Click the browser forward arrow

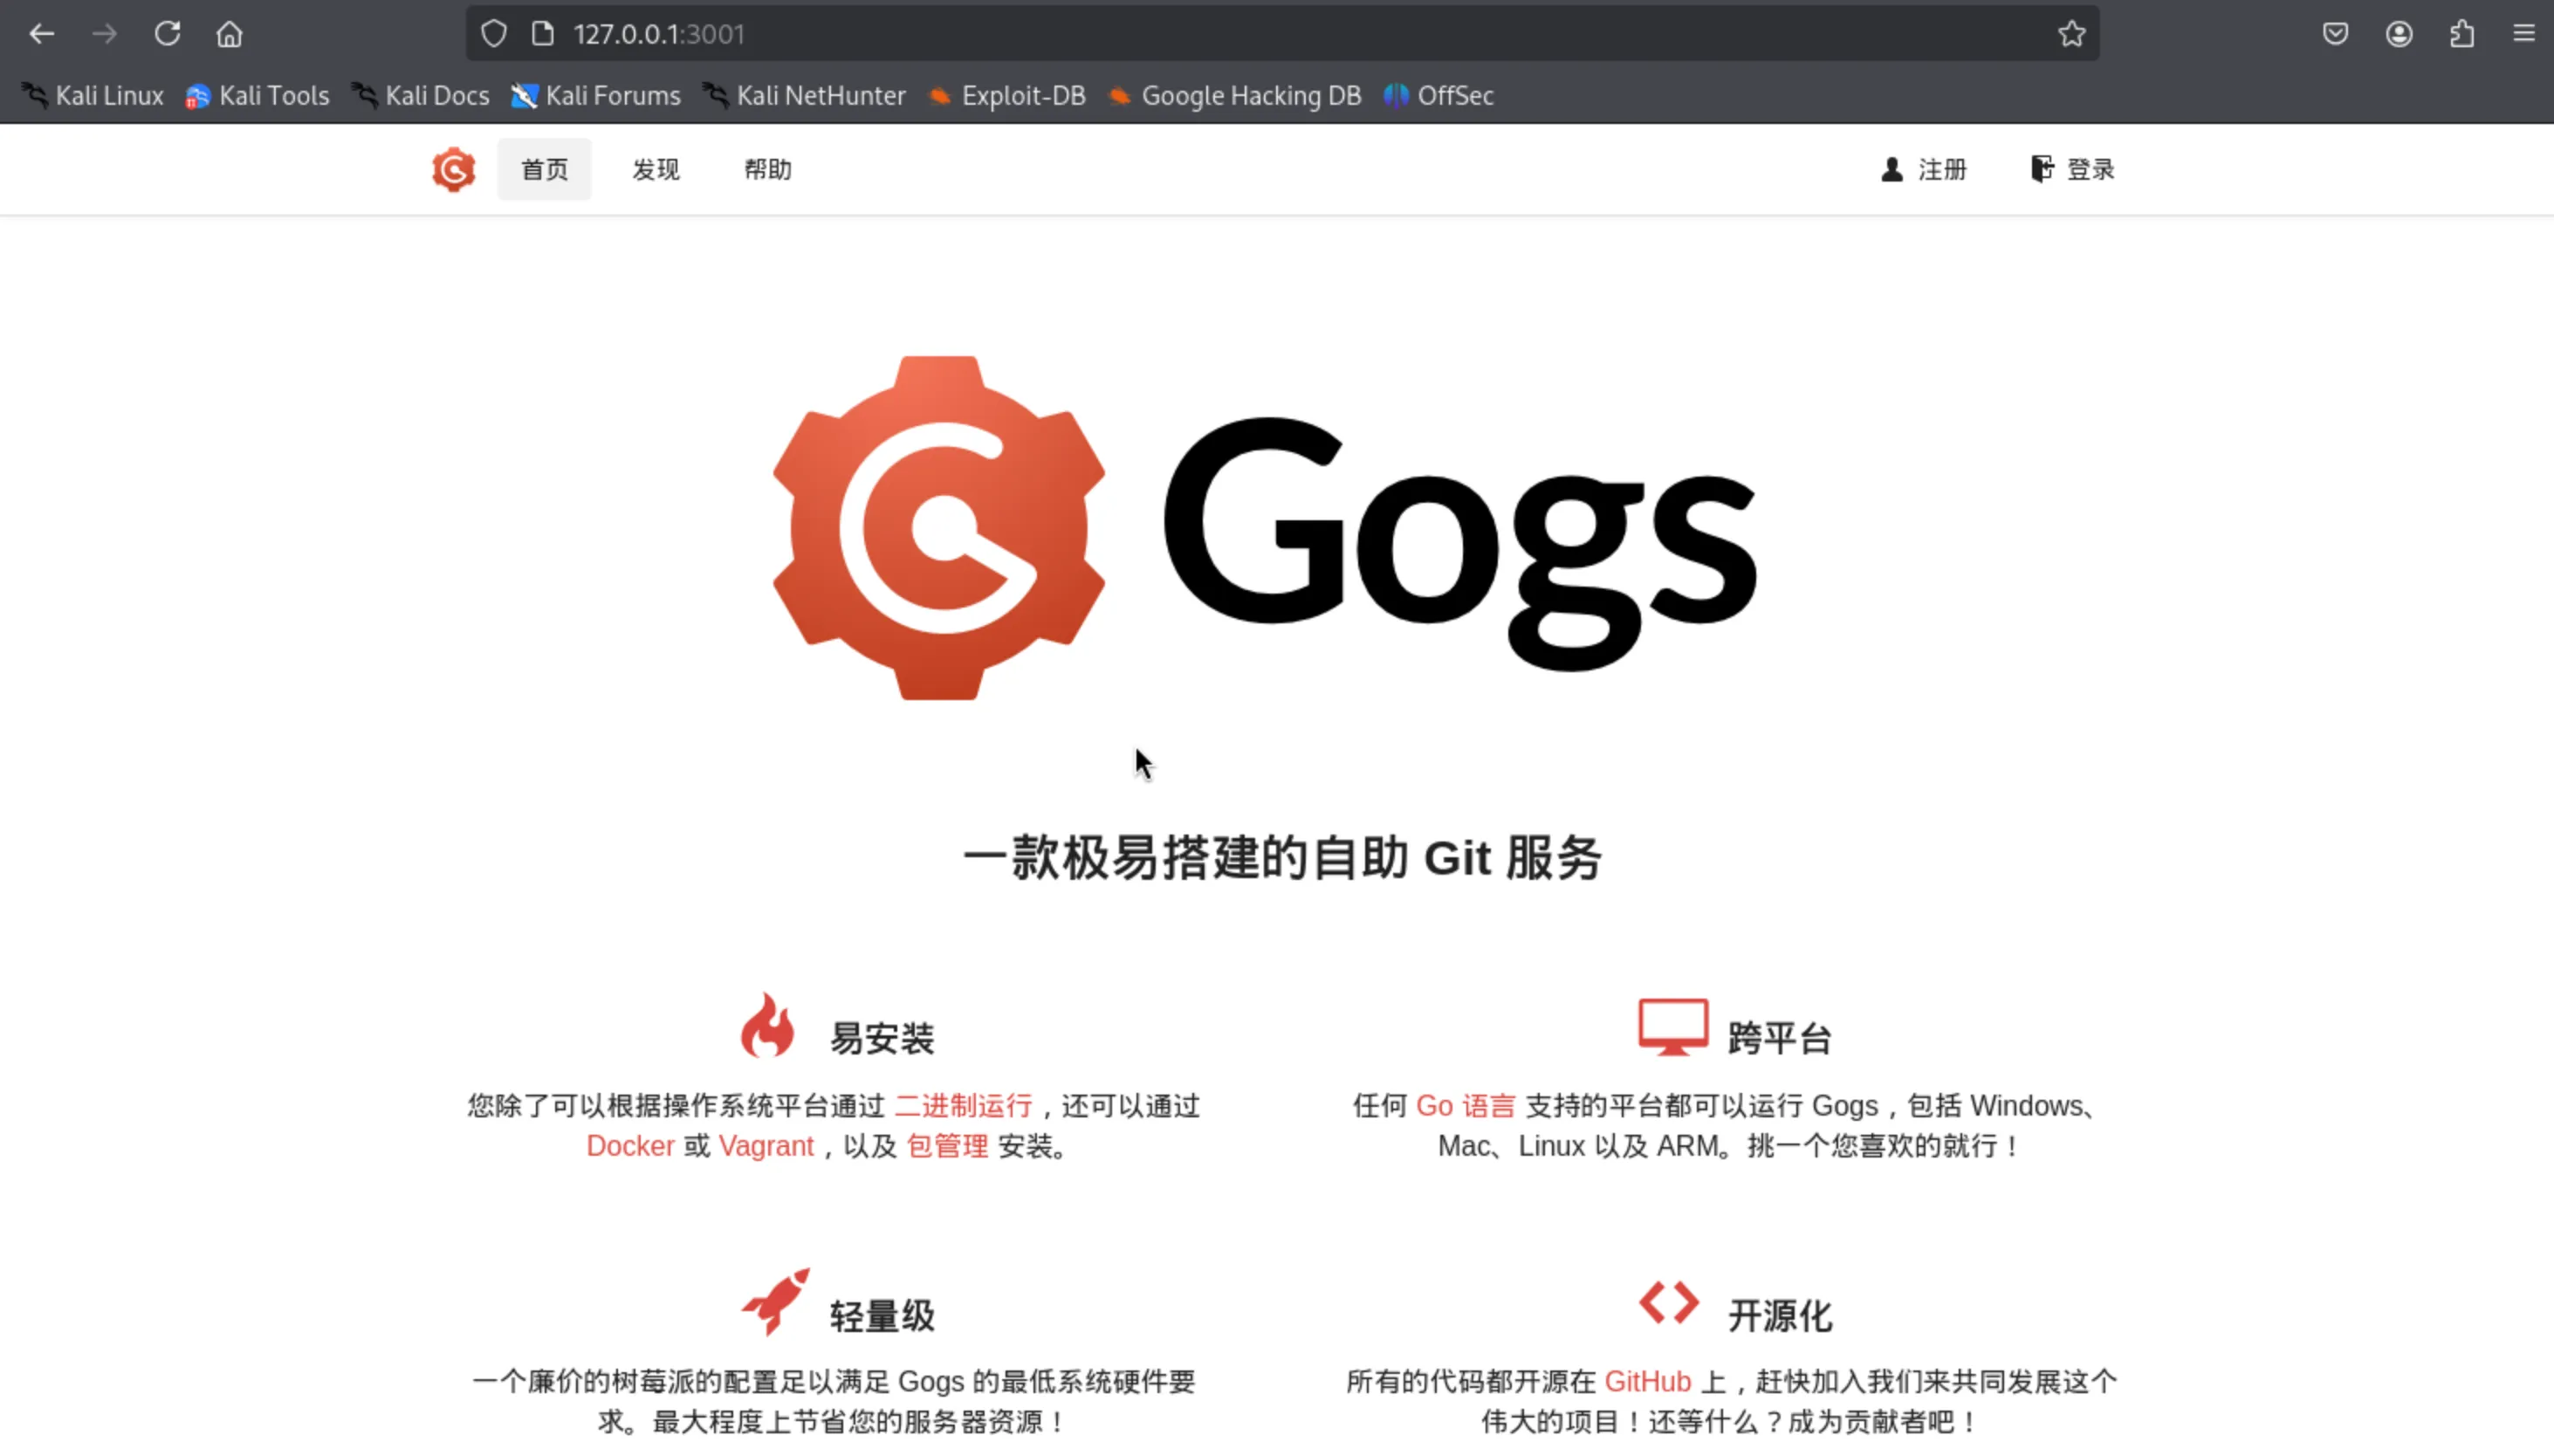(x=104, y=34)
